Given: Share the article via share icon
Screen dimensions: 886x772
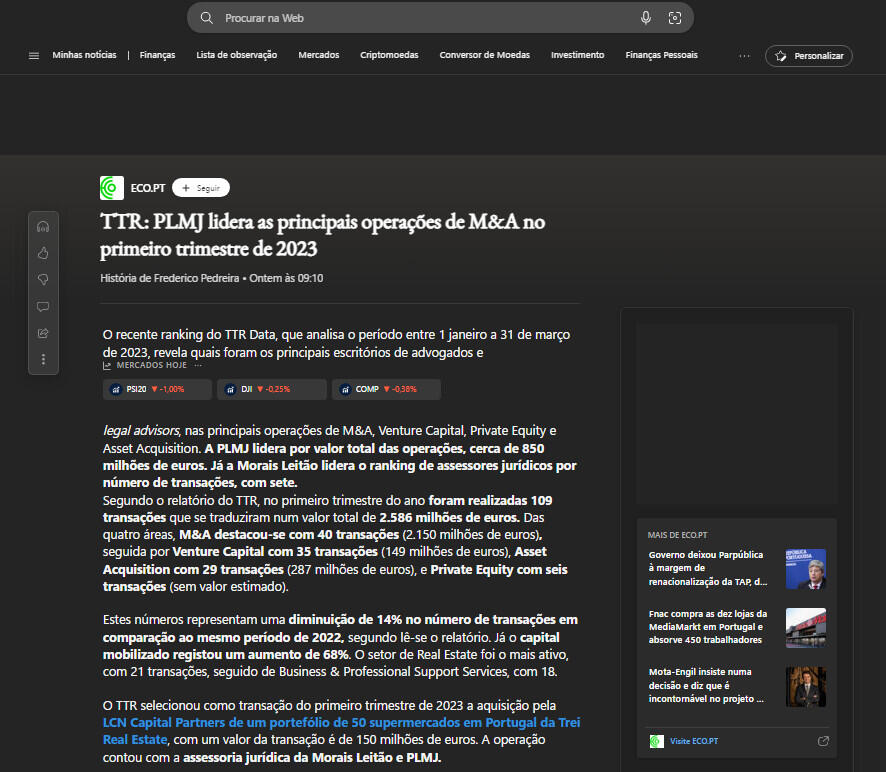Looking at the screenshot, I should (x=43, y=333).
